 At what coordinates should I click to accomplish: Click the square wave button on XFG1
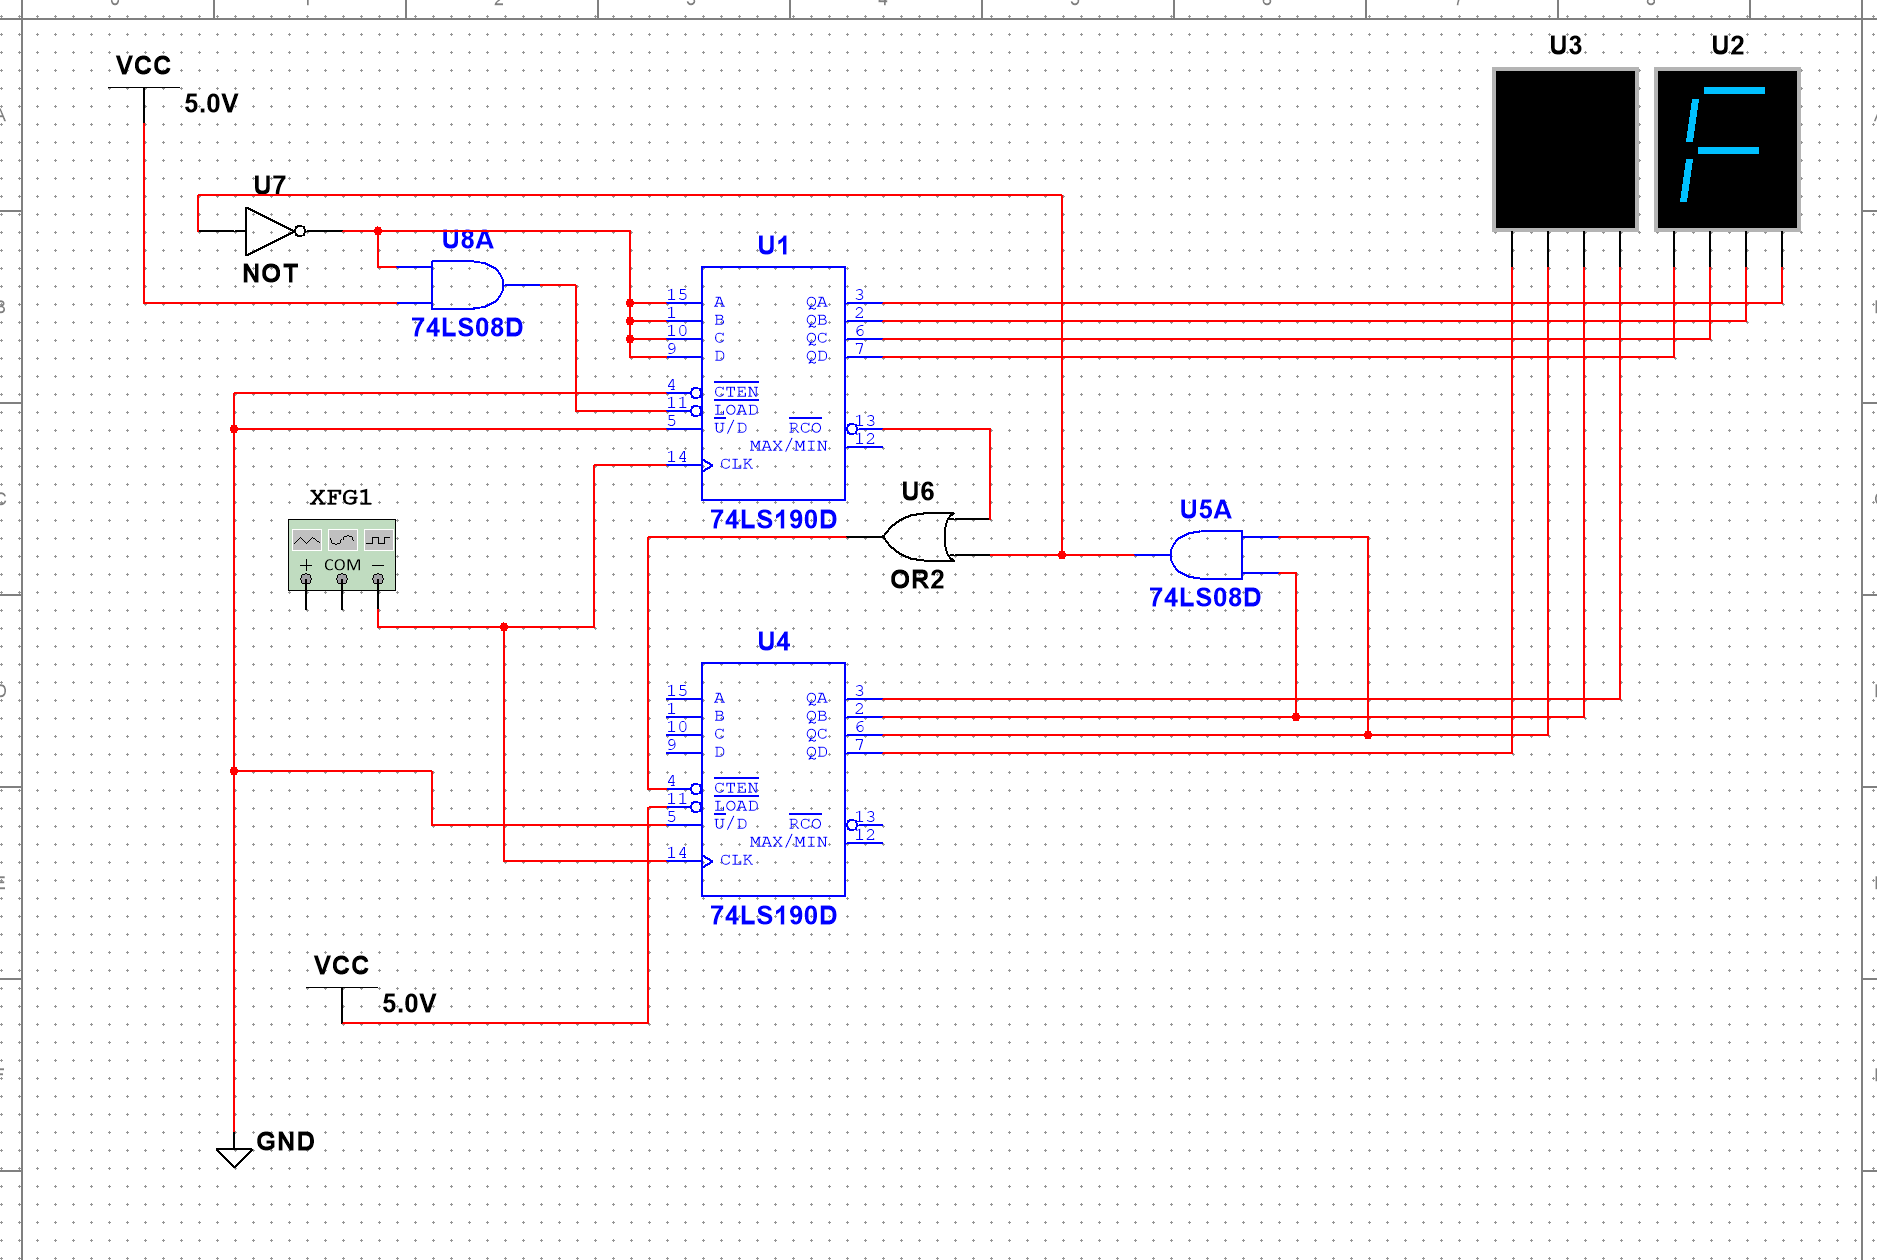pos(378,540)
